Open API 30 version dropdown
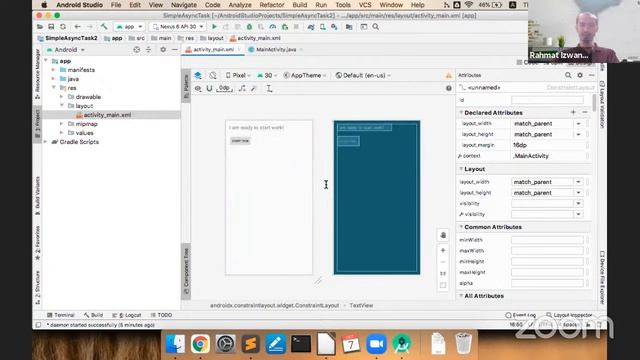This screenshot has width=640, height=360. (267, 76)
